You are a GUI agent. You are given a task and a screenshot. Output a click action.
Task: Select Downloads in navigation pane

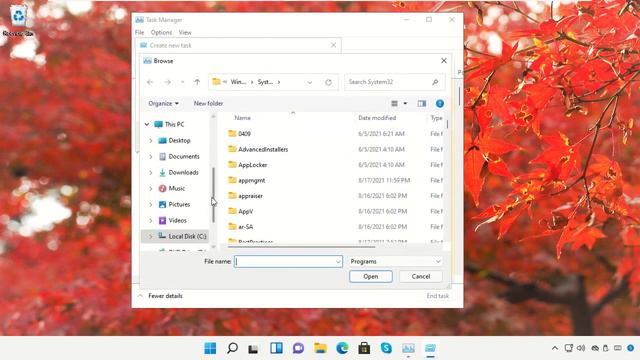coord(183,173)
